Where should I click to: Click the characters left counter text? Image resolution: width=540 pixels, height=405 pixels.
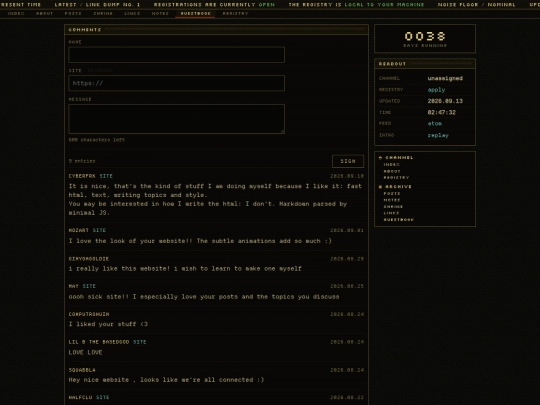[97, 140]
